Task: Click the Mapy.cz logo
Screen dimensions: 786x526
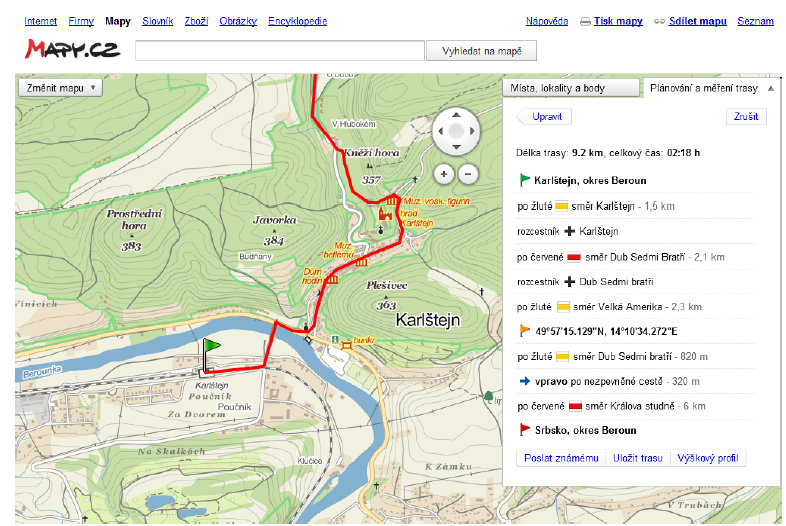Action: tap(73, 49)
